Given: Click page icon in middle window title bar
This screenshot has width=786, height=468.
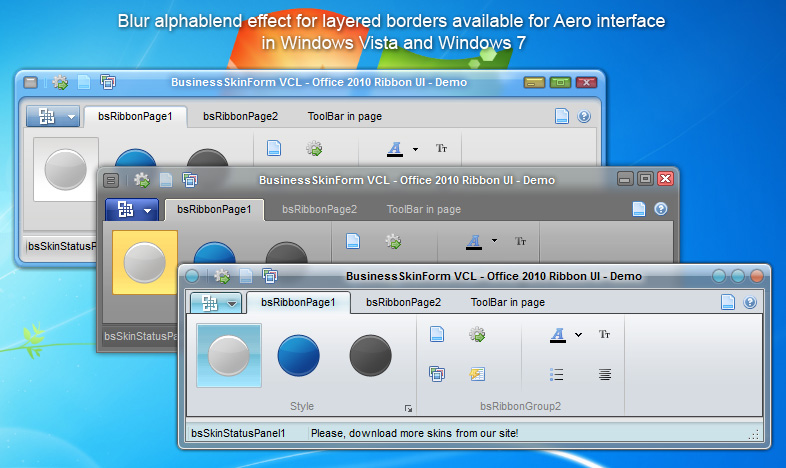Looking at the screenshot, I should [166, 179].
